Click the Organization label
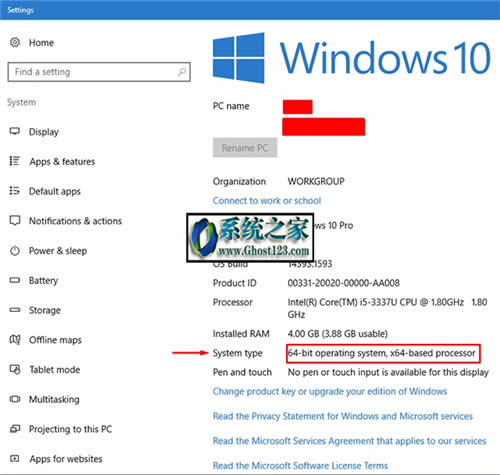Viewport: 500px width, 475px height. (239, 181)
